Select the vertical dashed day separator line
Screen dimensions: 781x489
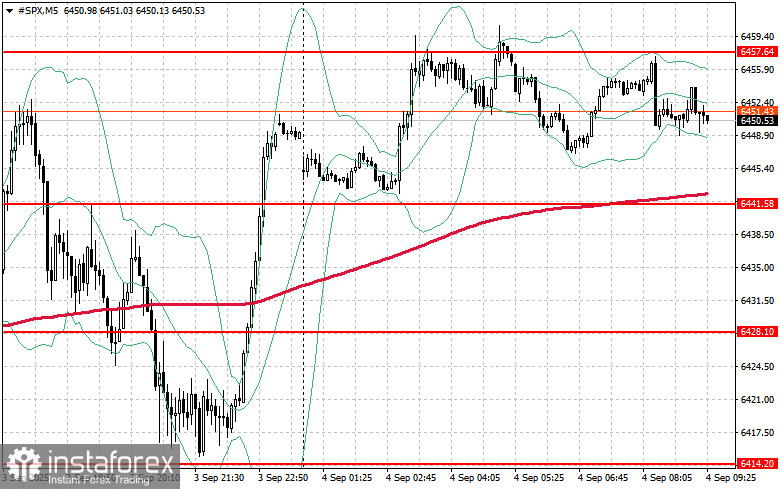[303, 234]
